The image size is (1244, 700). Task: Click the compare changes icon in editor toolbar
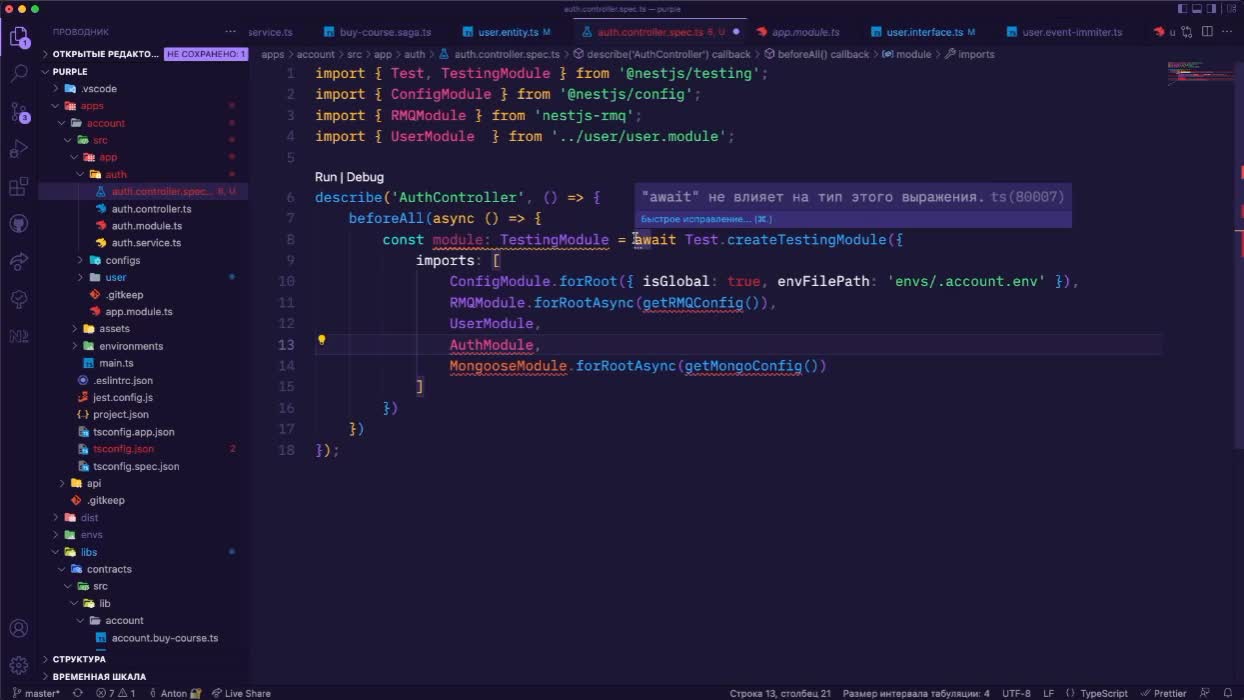1186,32
